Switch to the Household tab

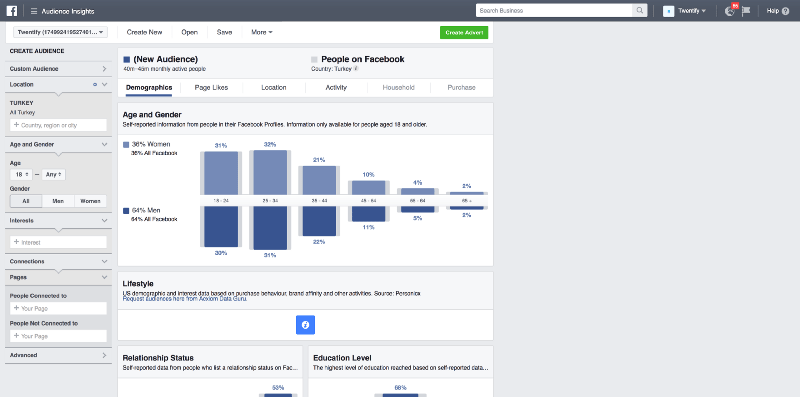pyautogui.click(x=398, y=88)
